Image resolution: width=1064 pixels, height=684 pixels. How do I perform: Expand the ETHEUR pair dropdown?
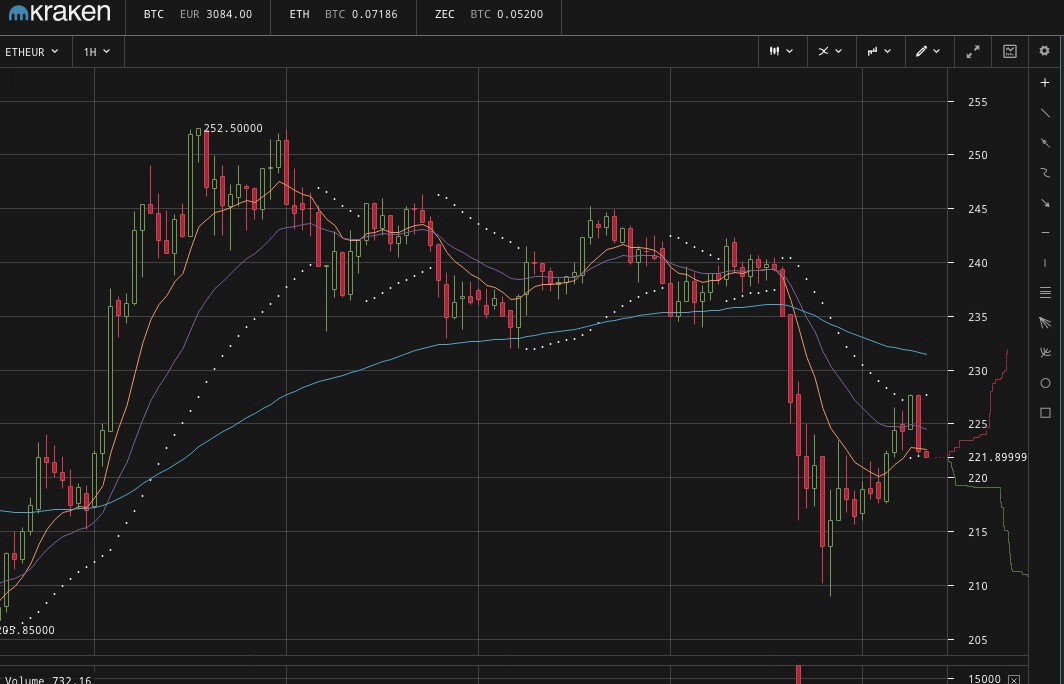(32, 52)
